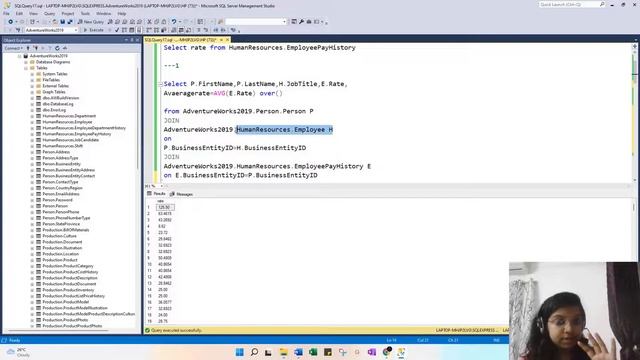Open the View menu

pos(33,13)
